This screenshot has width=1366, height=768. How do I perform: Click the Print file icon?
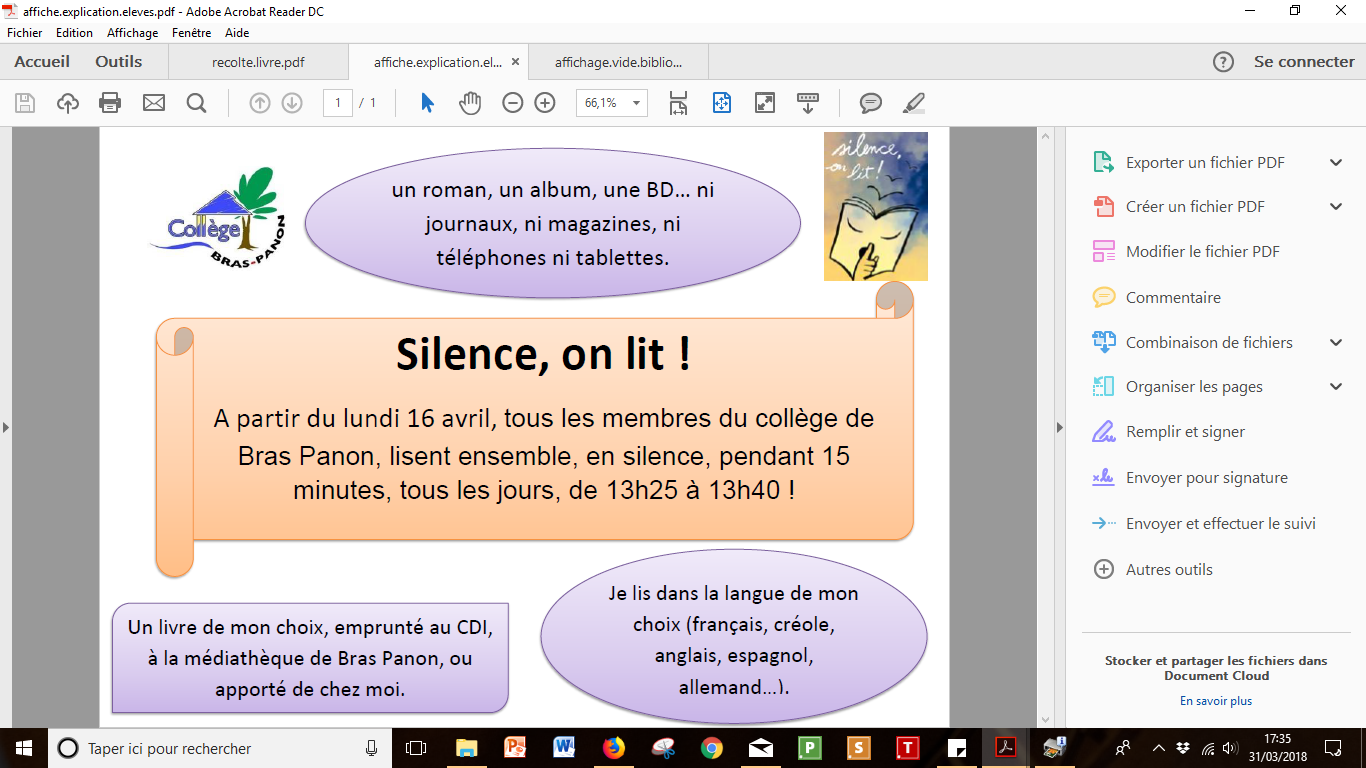tap(110, 103)
